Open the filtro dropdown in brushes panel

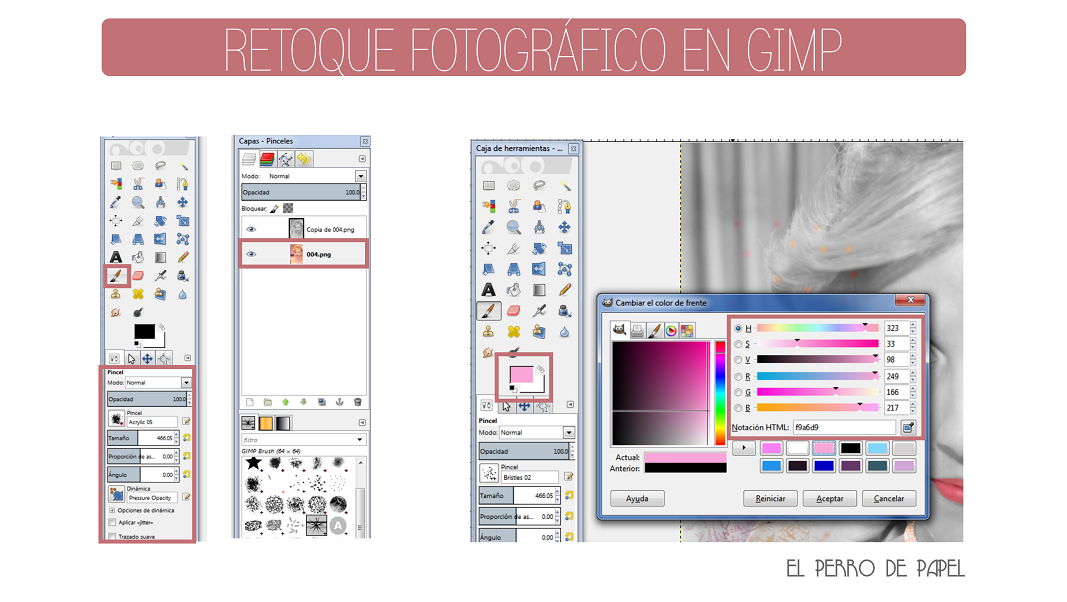[359, 440]
